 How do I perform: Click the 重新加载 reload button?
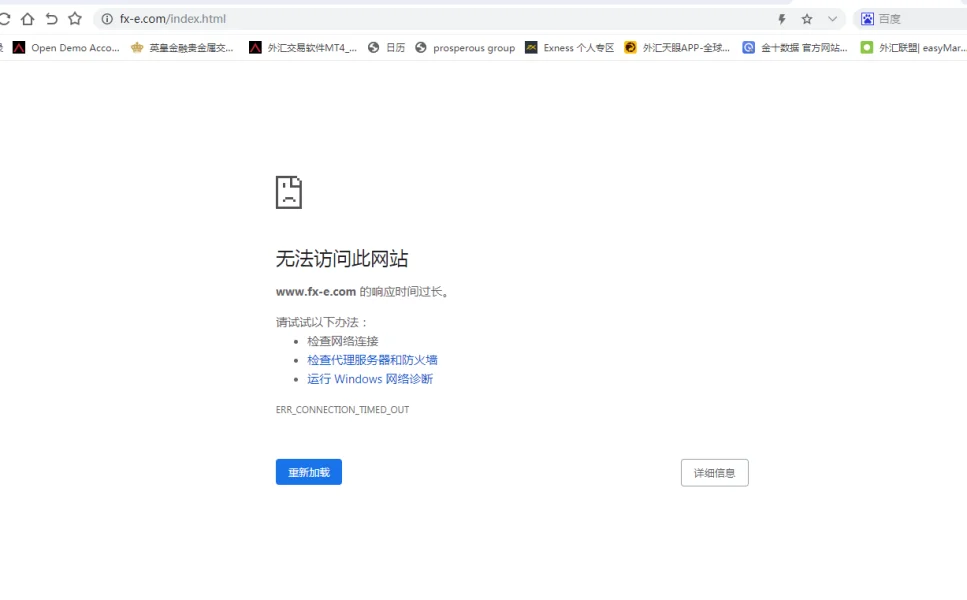[308, 472]
